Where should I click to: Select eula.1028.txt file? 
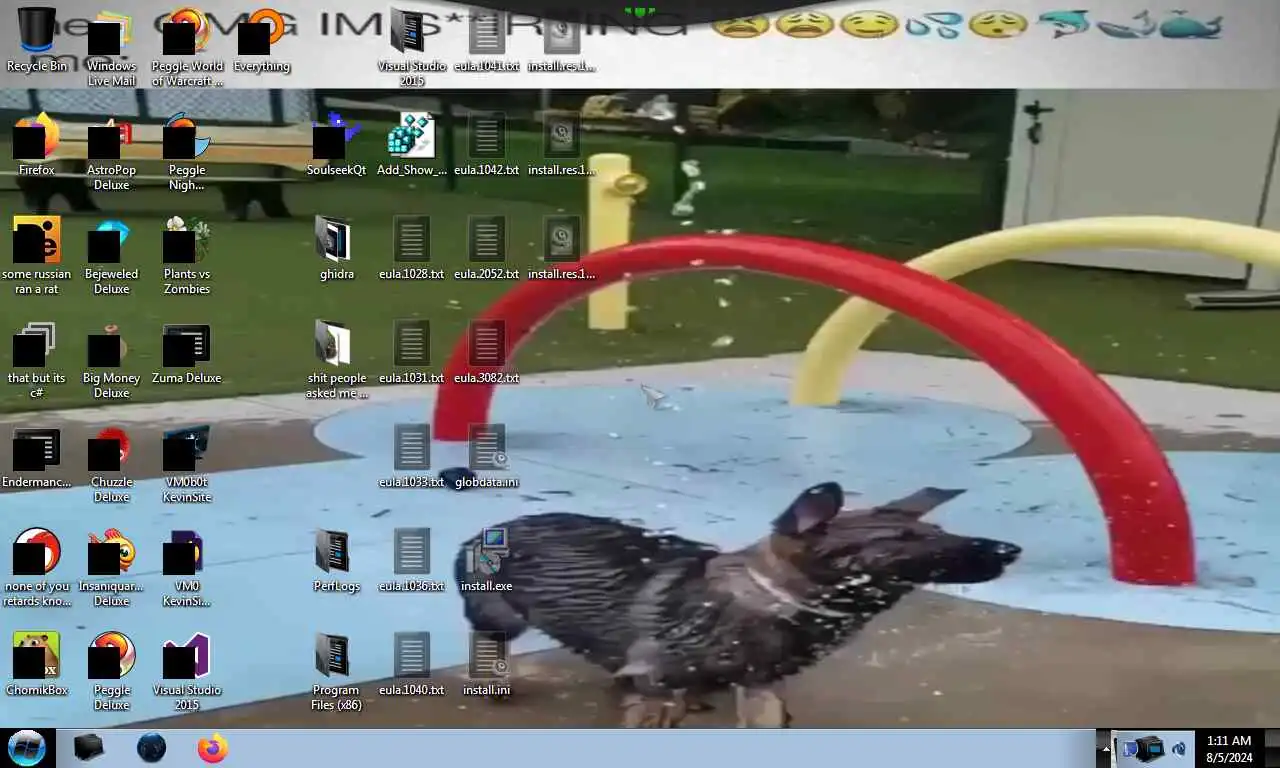(x=411, y=248)
